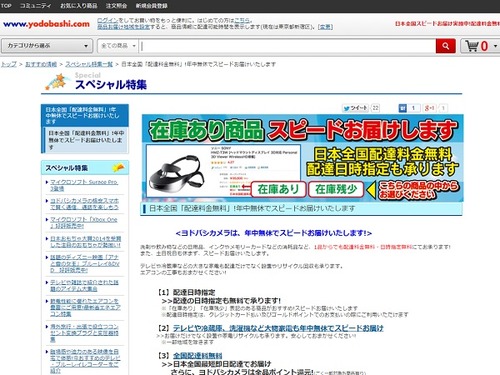Focus the product search text field
The height and width of the screenshot is (375, 500).
[x=287, y=46]
